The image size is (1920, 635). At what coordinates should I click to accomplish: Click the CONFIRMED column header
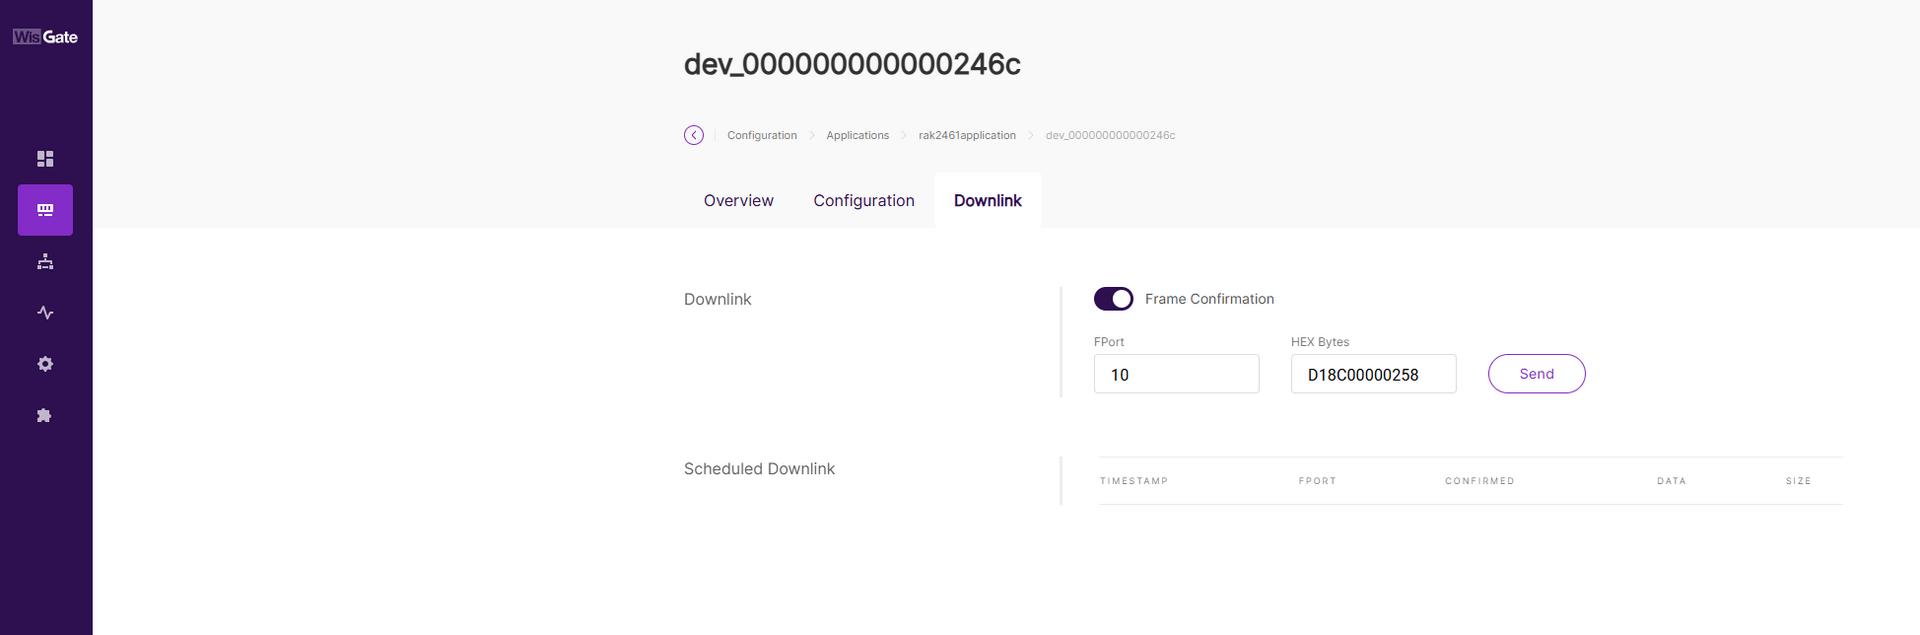click(1479, 481)
